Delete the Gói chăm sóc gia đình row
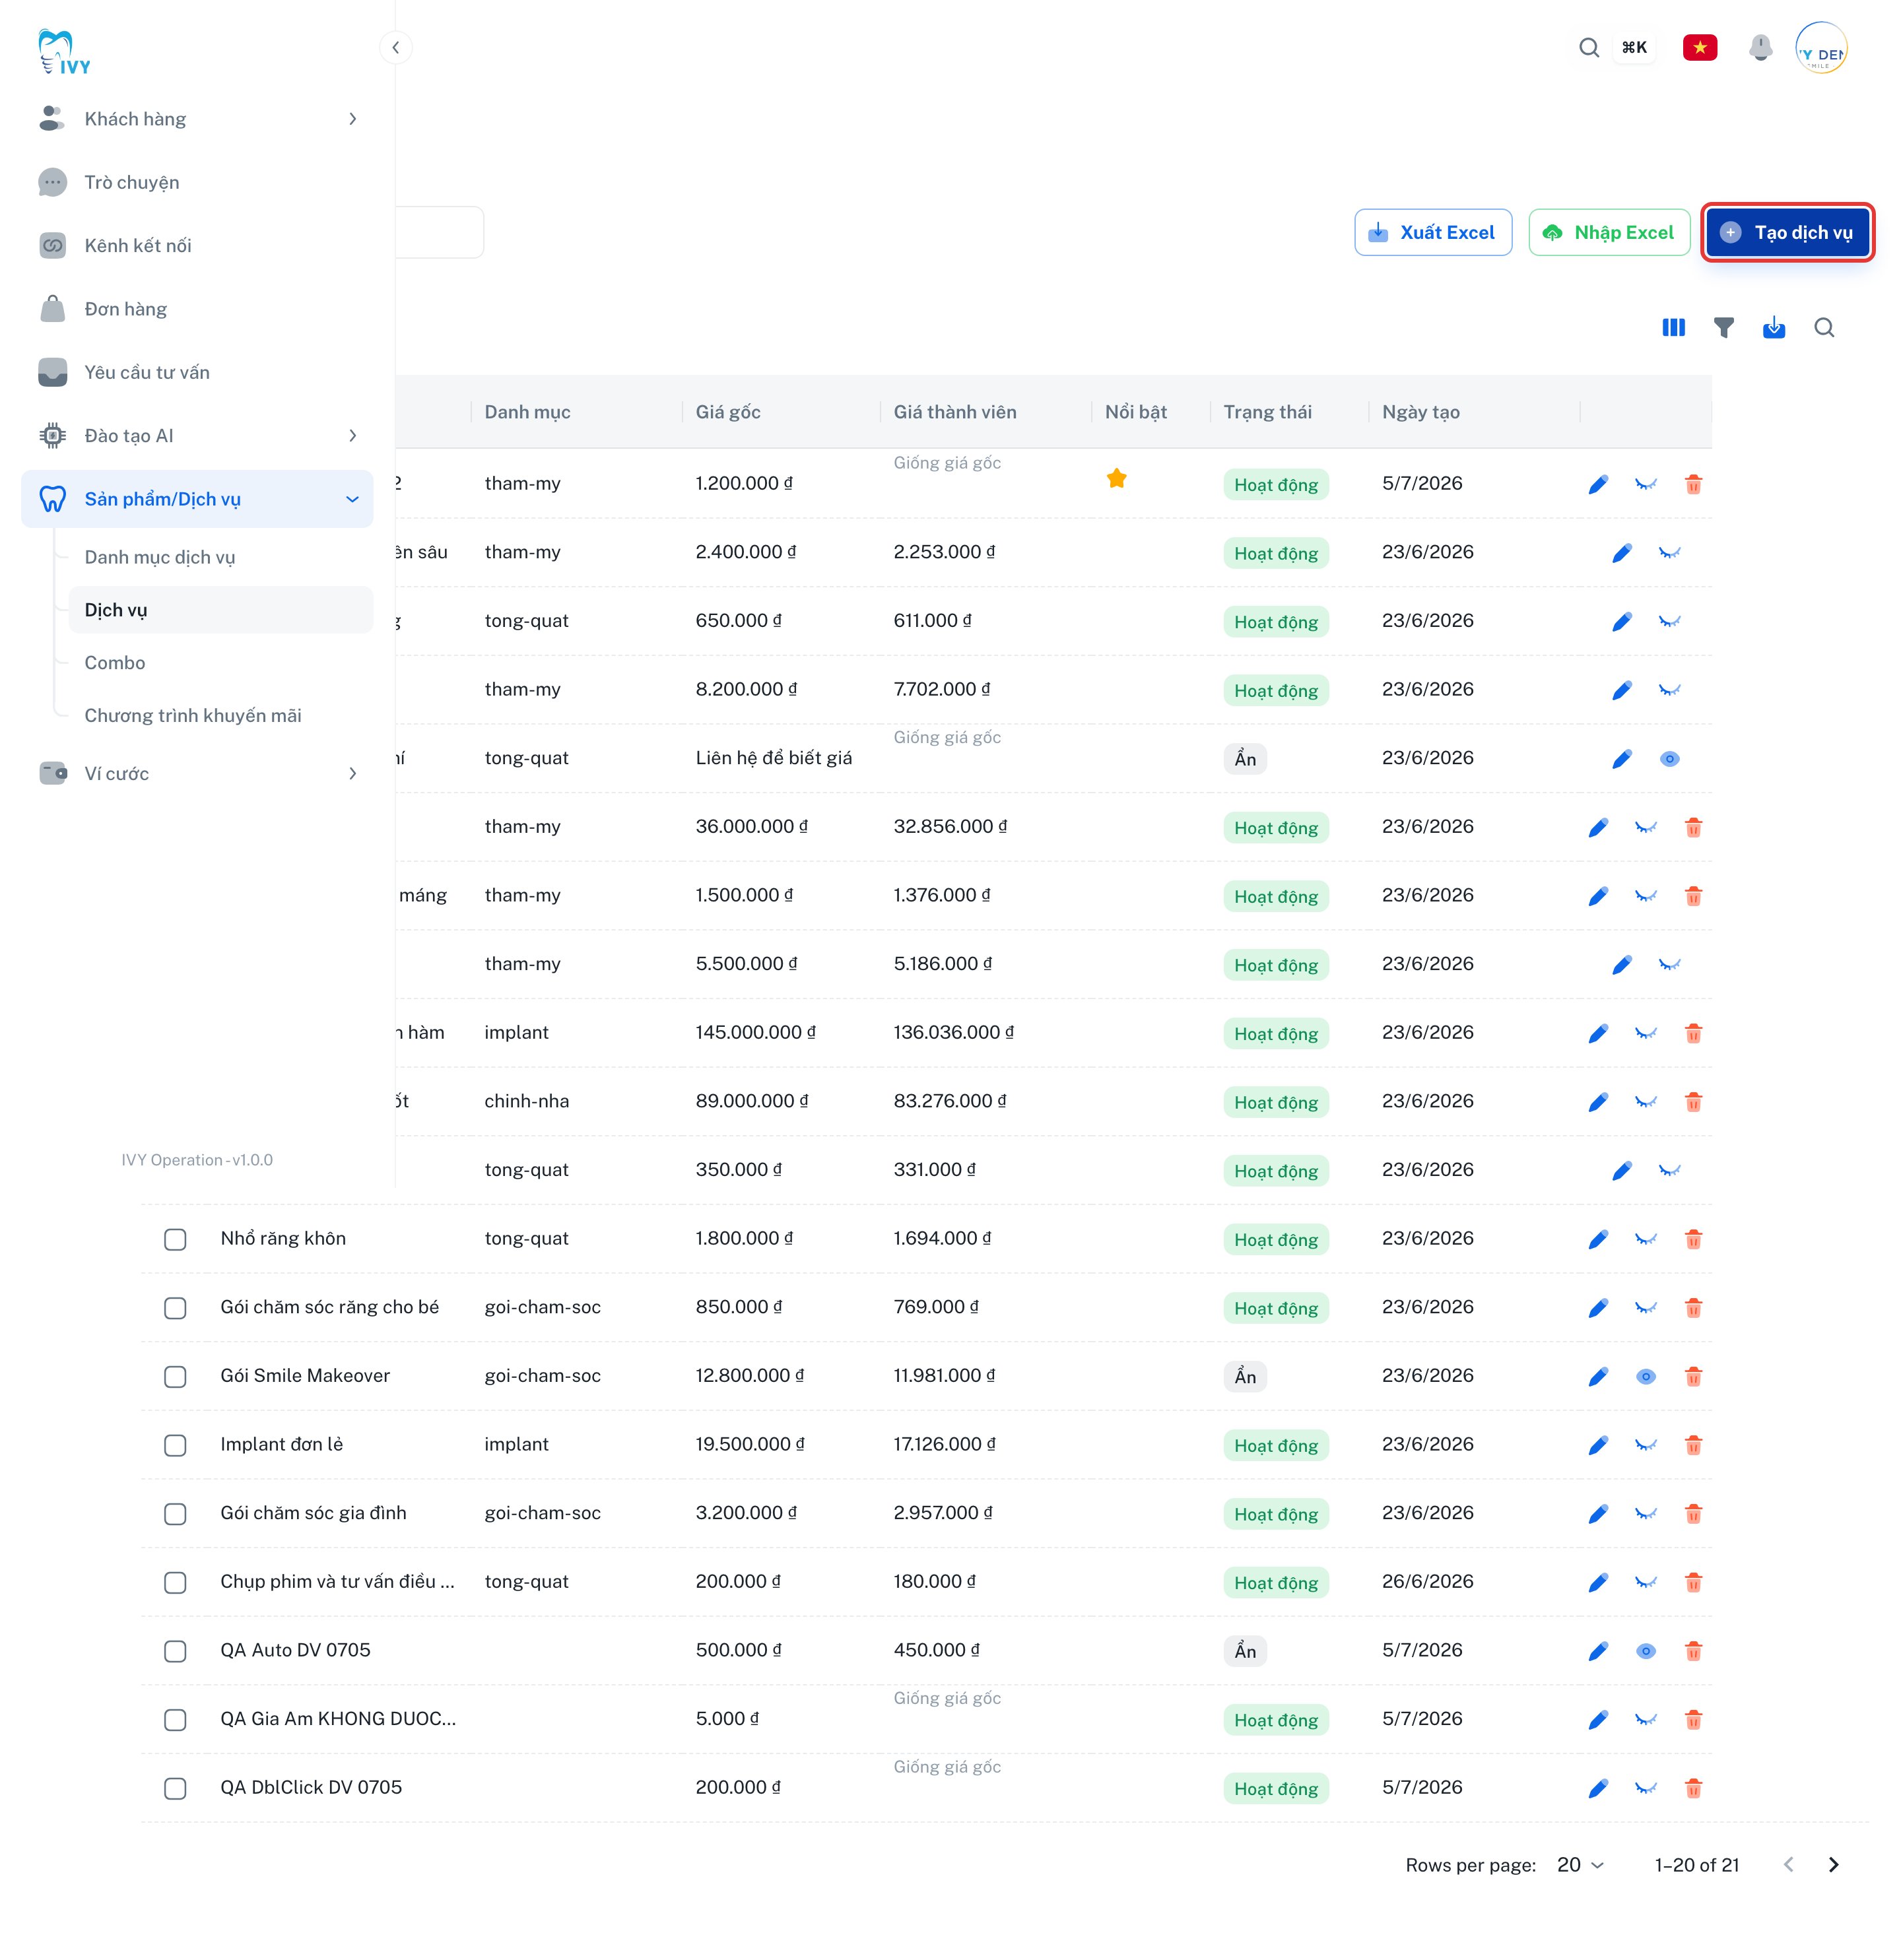1901x1960 pixels. pos(1693,1514)
